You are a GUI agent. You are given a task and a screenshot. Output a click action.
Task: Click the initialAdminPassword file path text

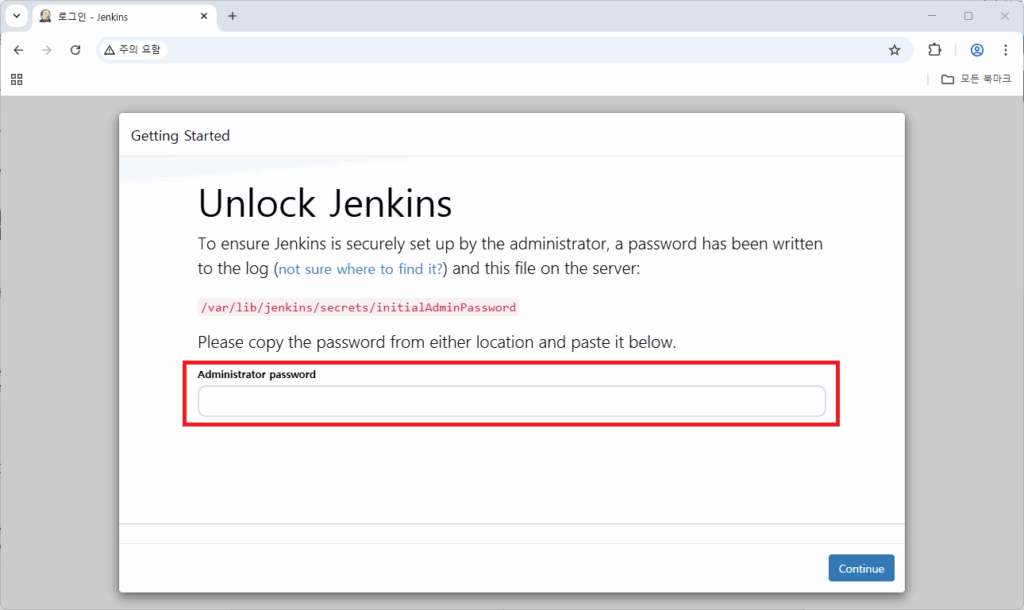358,307
